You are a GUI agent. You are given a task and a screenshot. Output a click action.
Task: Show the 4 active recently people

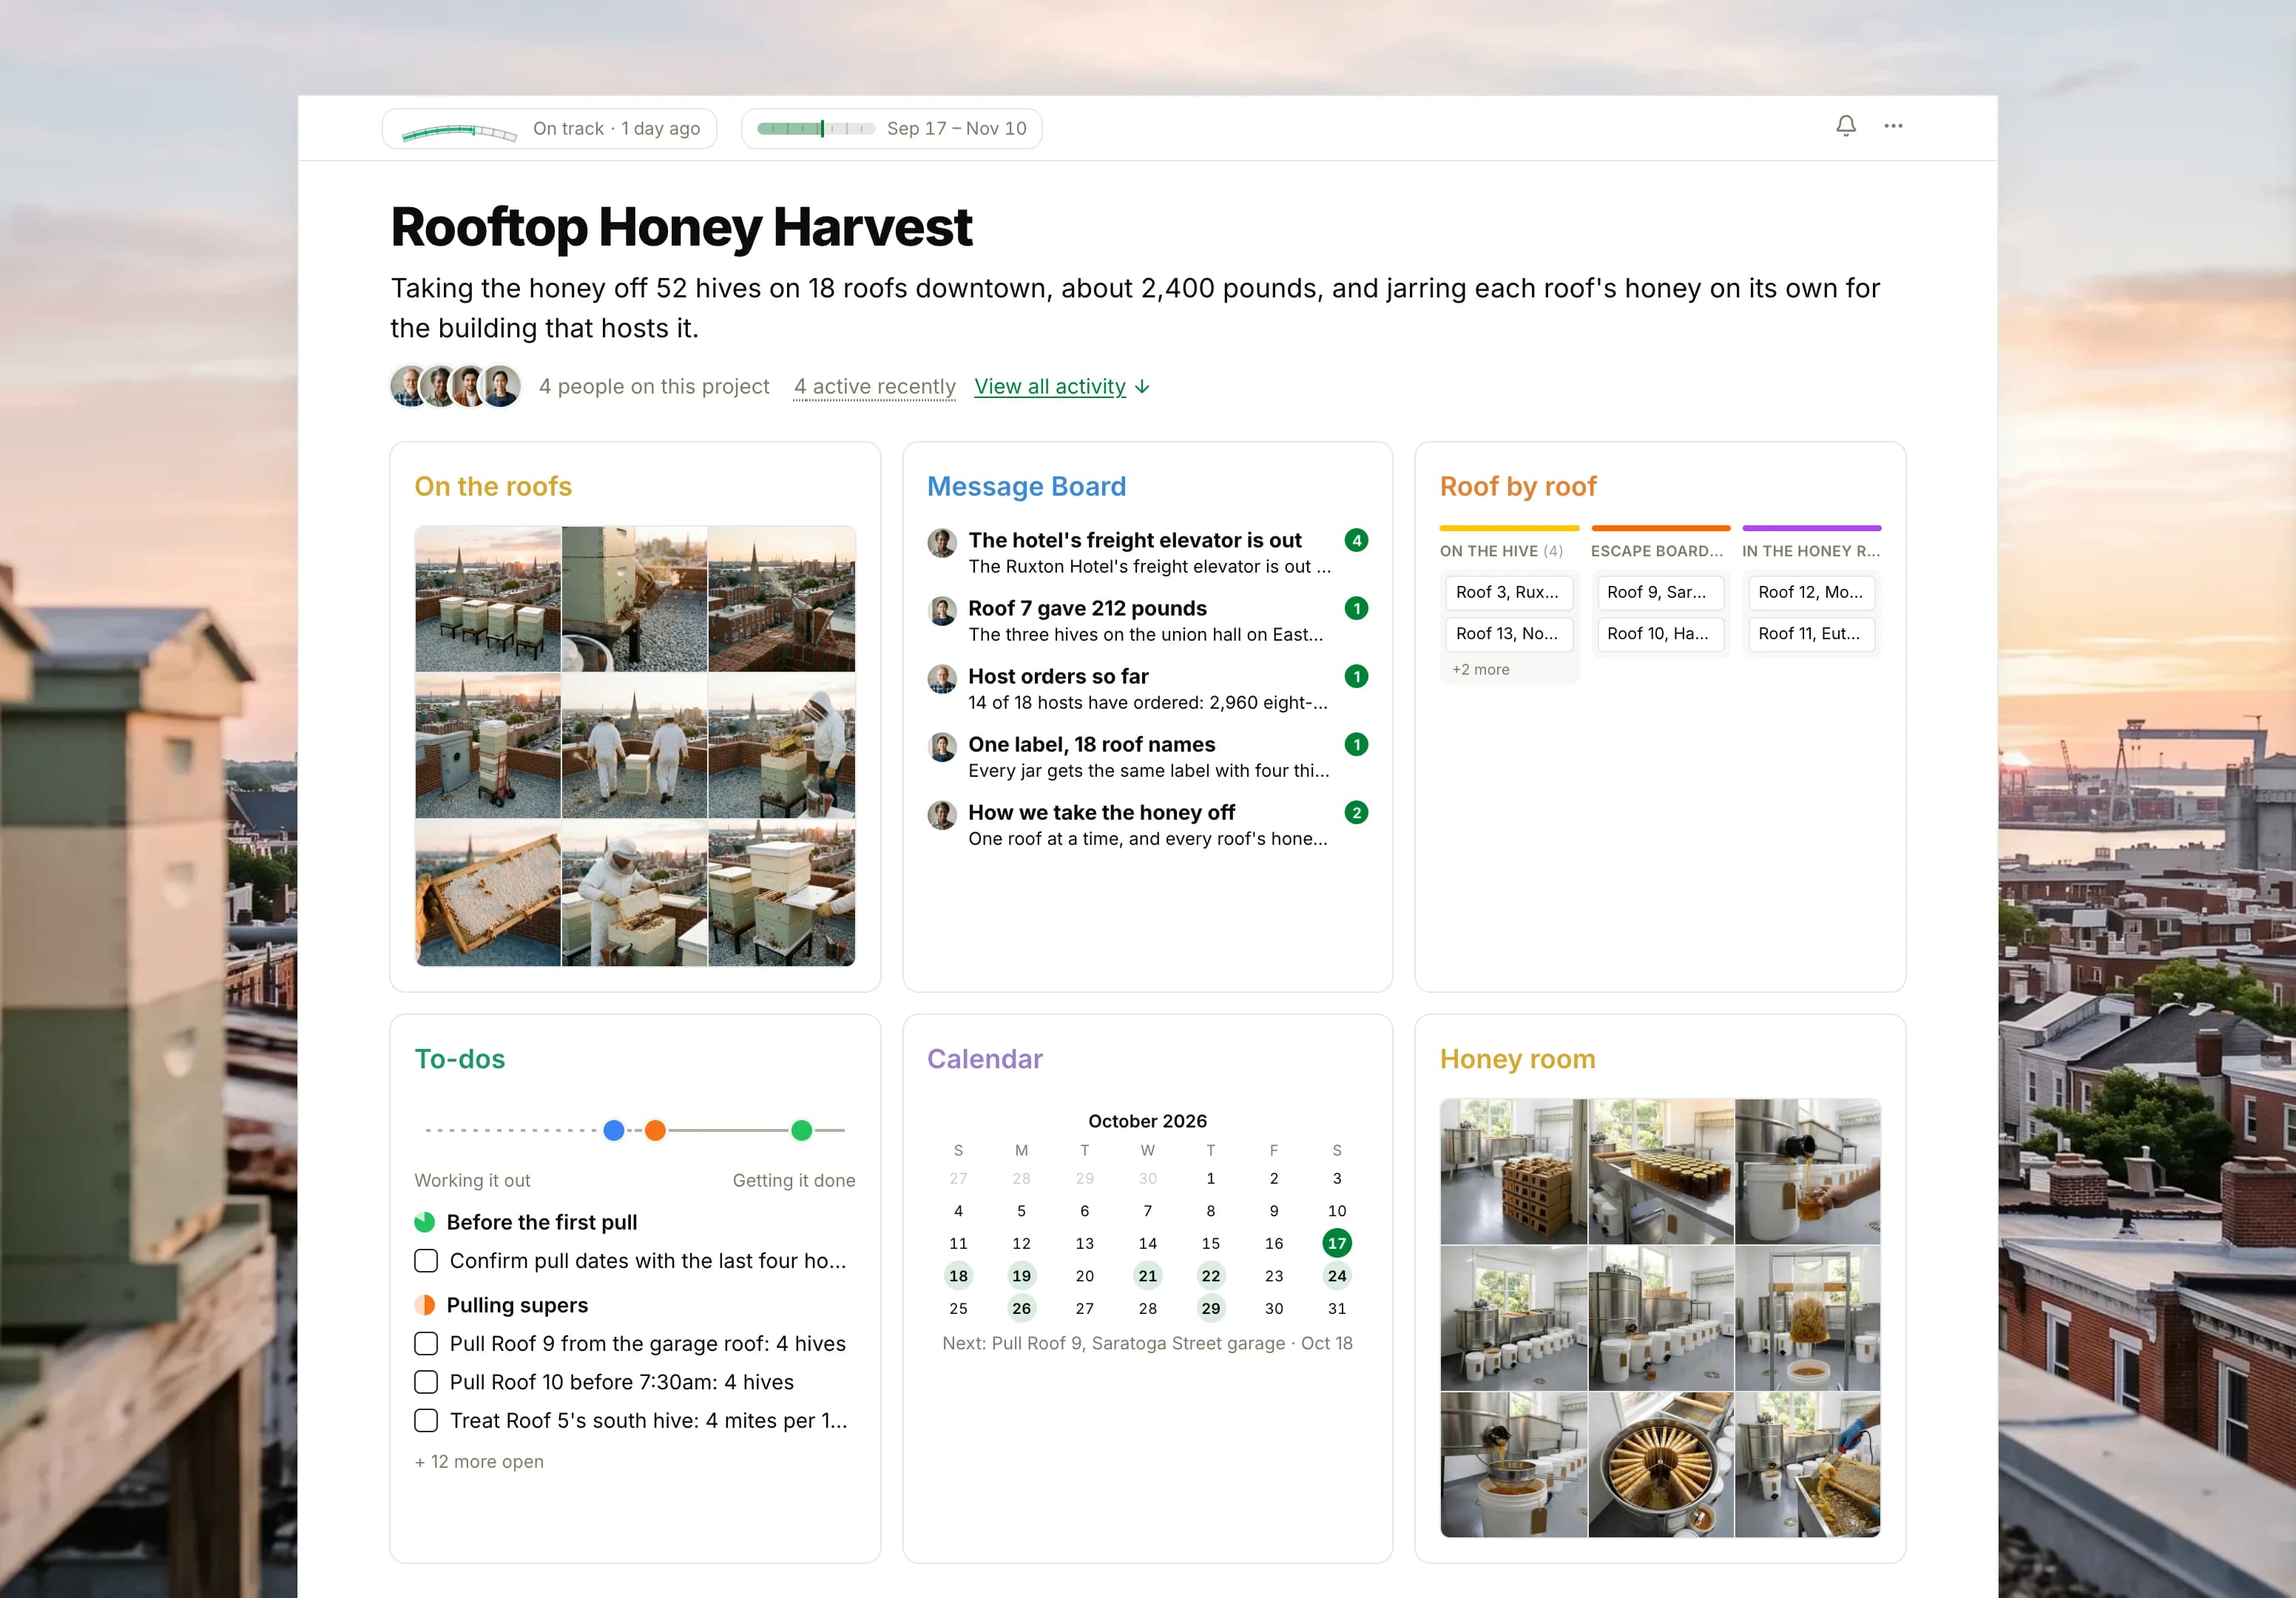pos(875,387)
